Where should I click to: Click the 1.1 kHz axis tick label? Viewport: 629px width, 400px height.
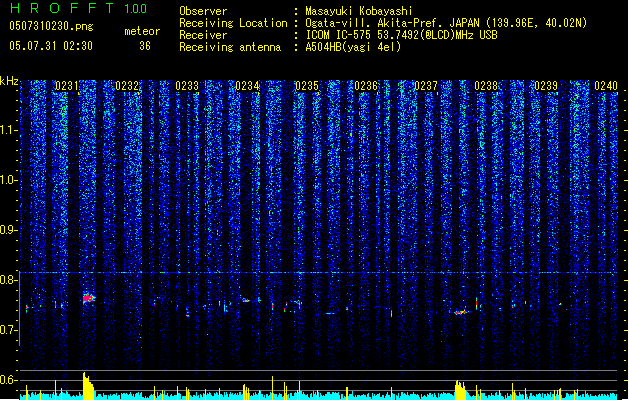click(8, 130)
